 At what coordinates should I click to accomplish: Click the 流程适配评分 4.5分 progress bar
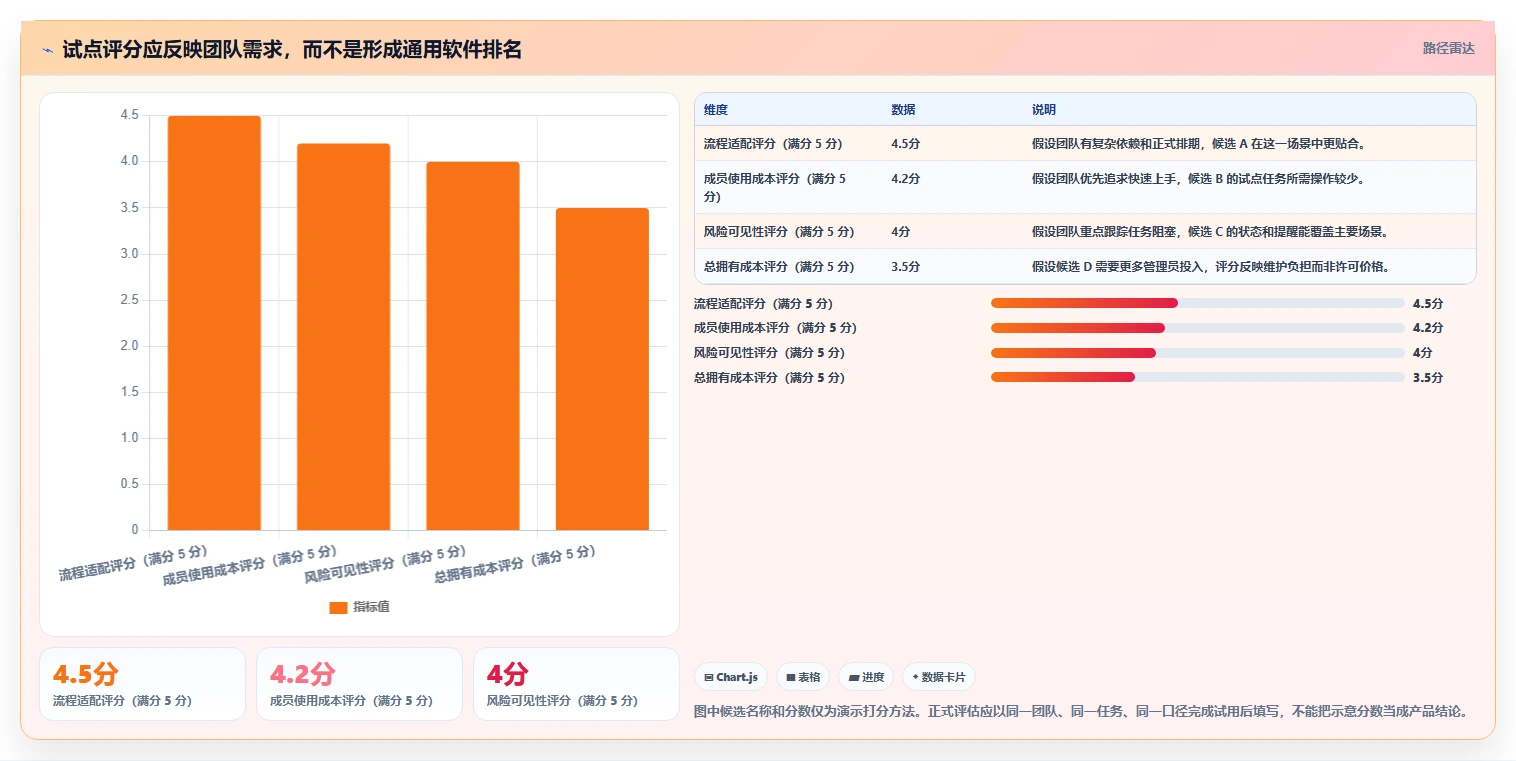pyautogui.click(x=1198, y=303)
